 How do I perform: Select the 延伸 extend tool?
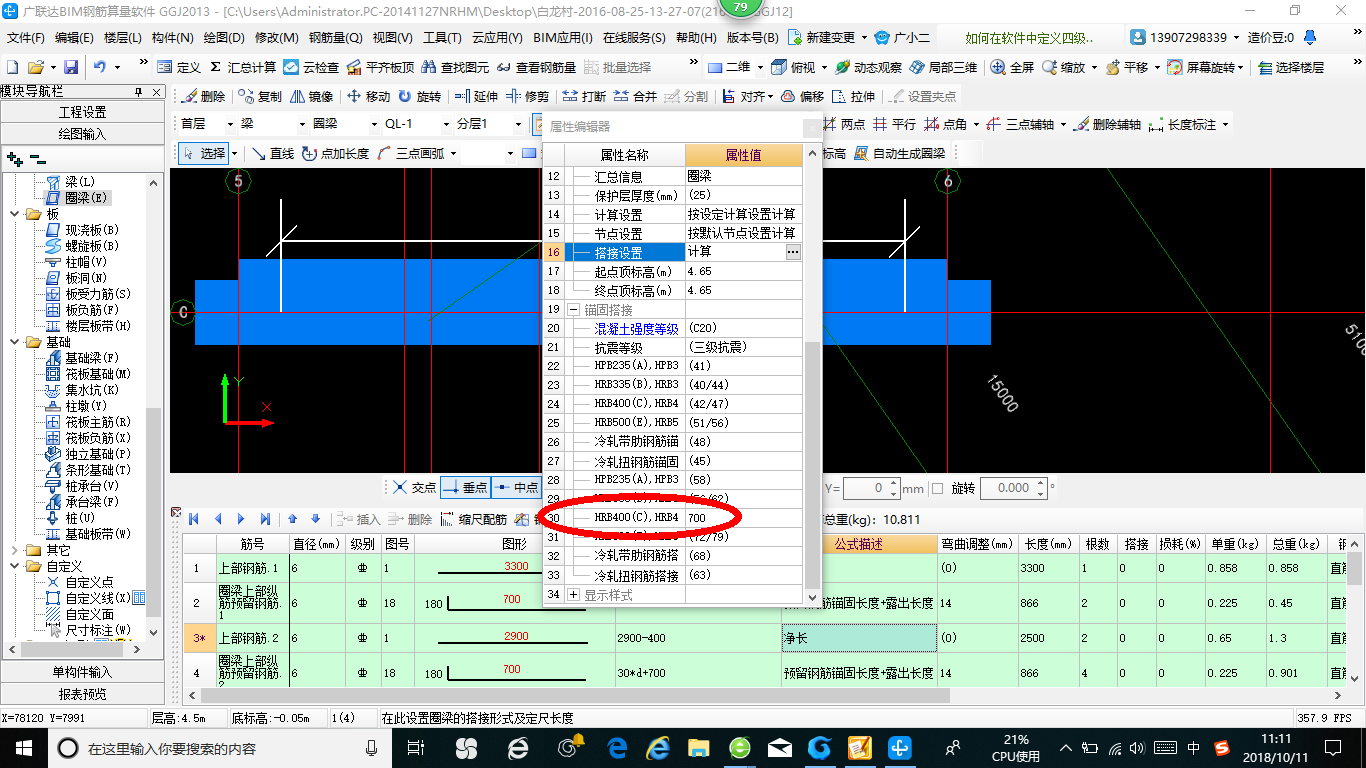(x=477, y=97)
